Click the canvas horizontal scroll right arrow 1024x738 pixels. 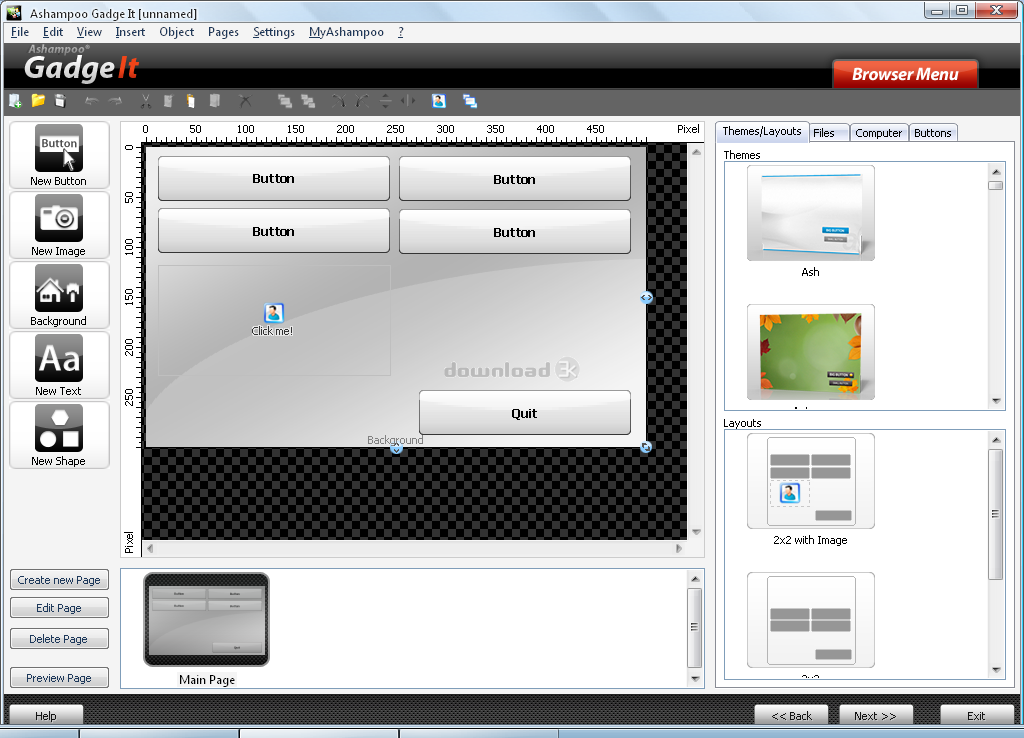point(679,549)
